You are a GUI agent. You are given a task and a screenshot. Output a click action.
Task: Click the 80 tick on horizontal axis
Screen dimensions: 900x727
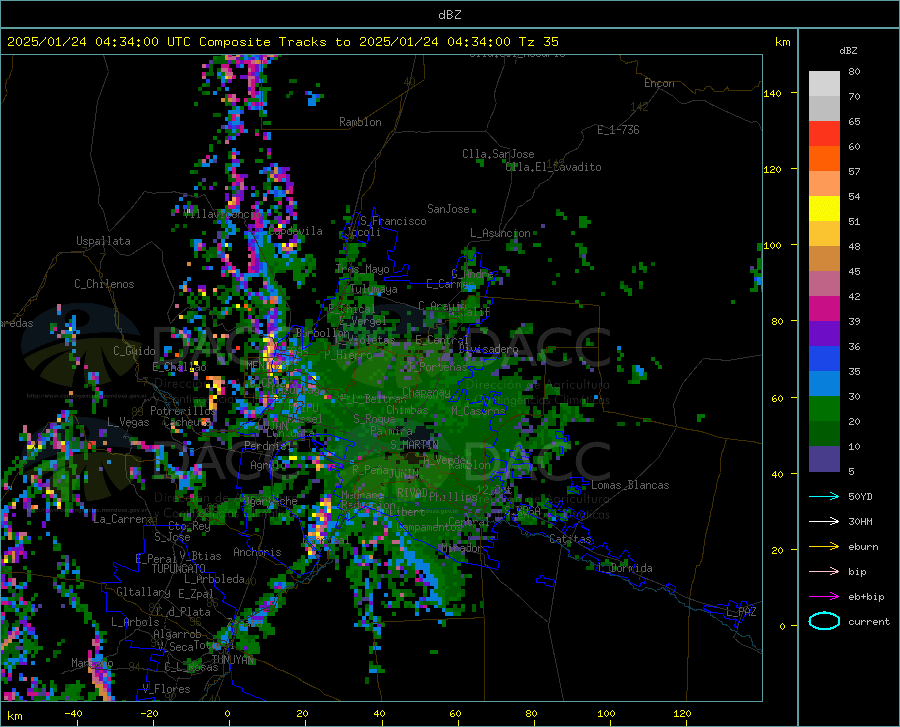531,713
